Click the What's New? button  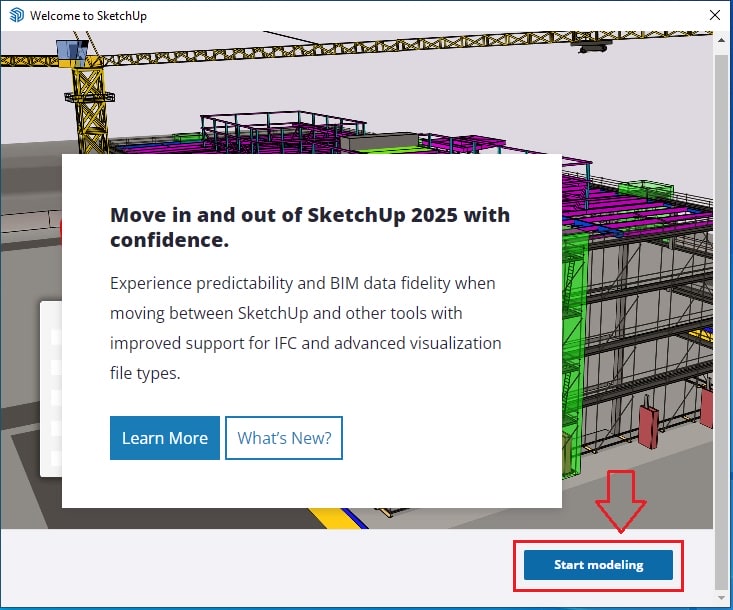tap(284, 438)
